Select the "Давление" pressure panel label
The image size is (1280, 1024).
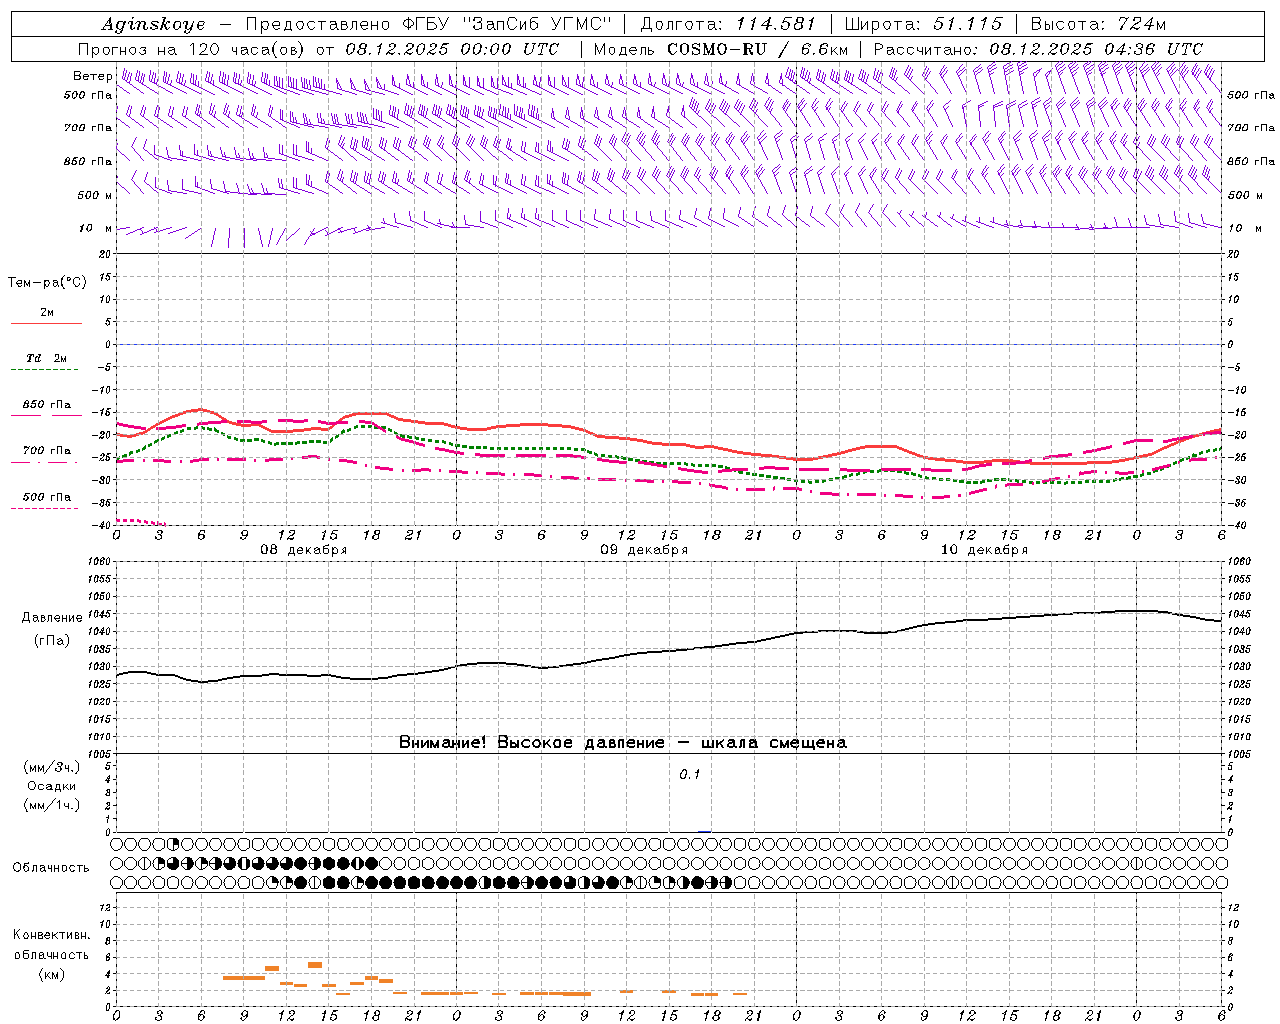pos(52,618)
